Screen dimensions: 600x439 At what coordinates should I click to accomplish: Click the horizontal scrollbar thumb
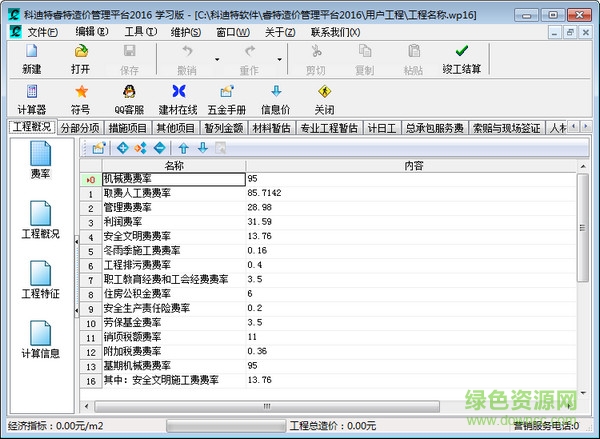267,406
